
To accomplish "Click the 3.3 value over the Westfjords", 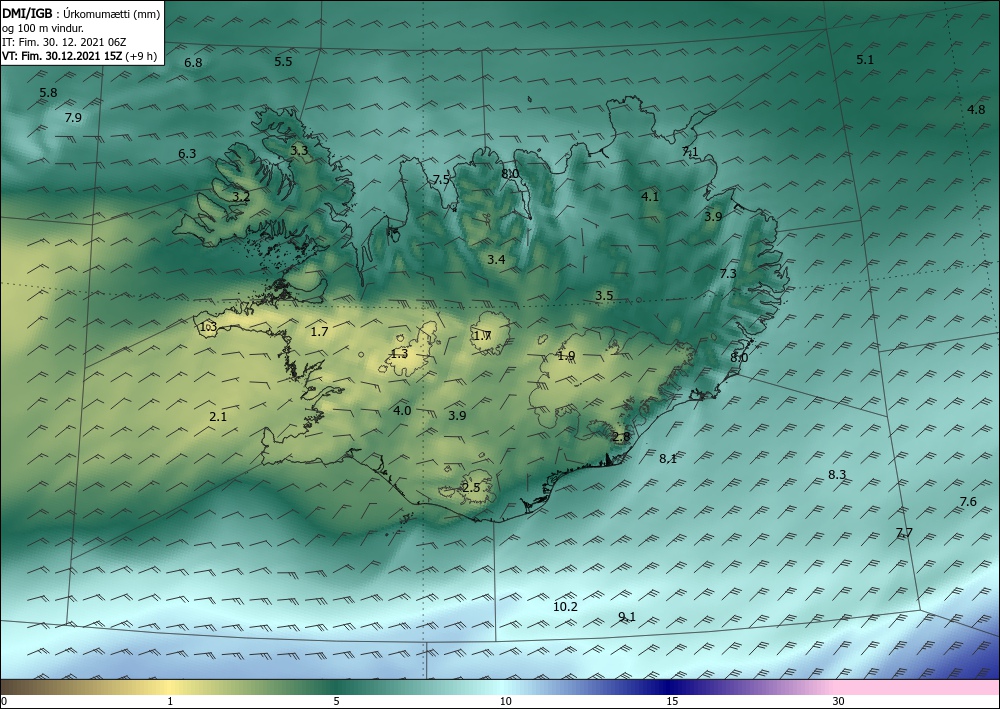I will click(299, 150).
